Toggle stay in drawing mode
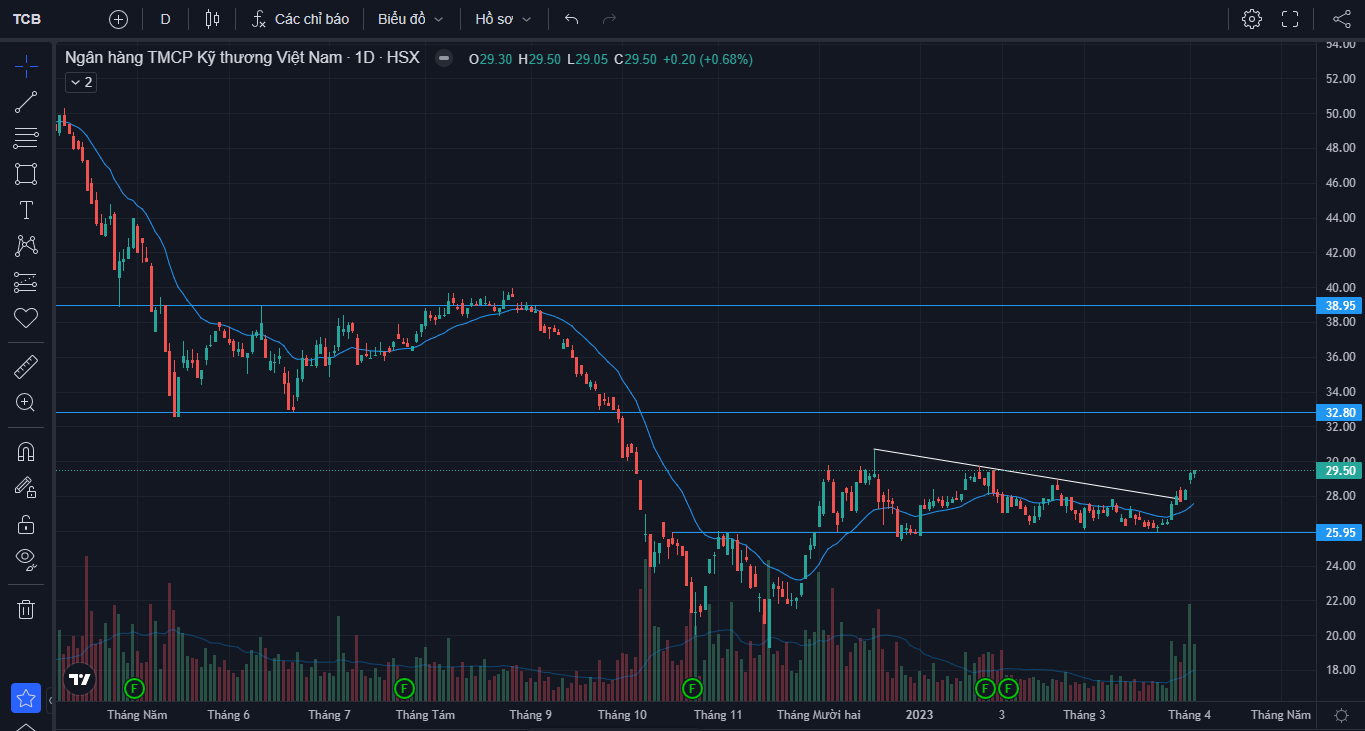This screenshot has width=1365, height=731. pos(26,487)
